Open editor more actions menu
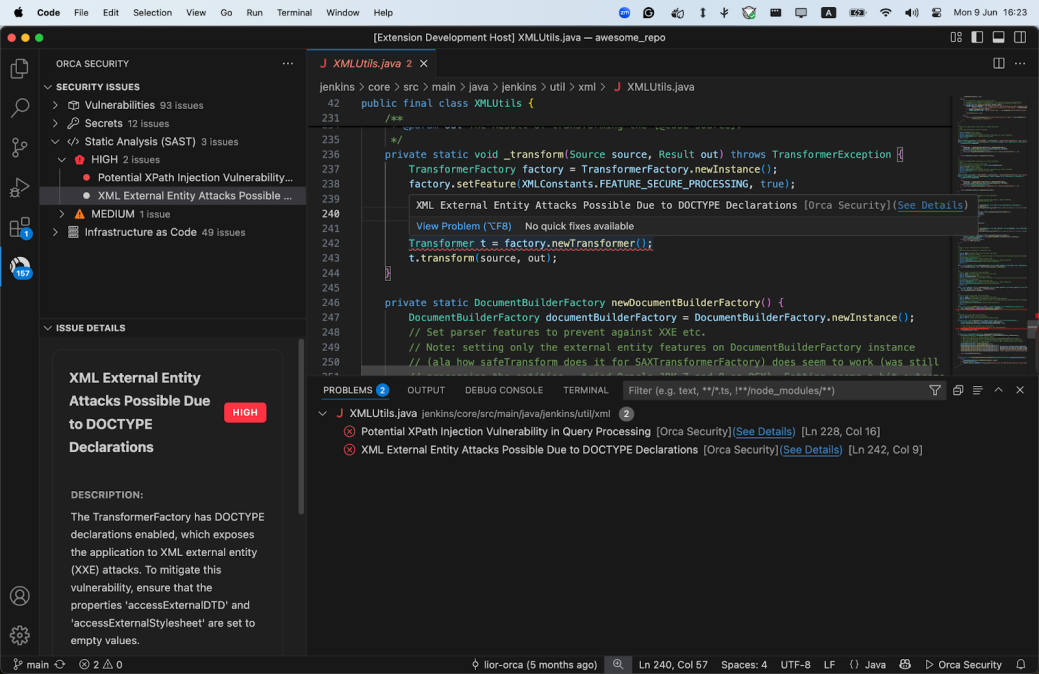 pos(1020,64)
